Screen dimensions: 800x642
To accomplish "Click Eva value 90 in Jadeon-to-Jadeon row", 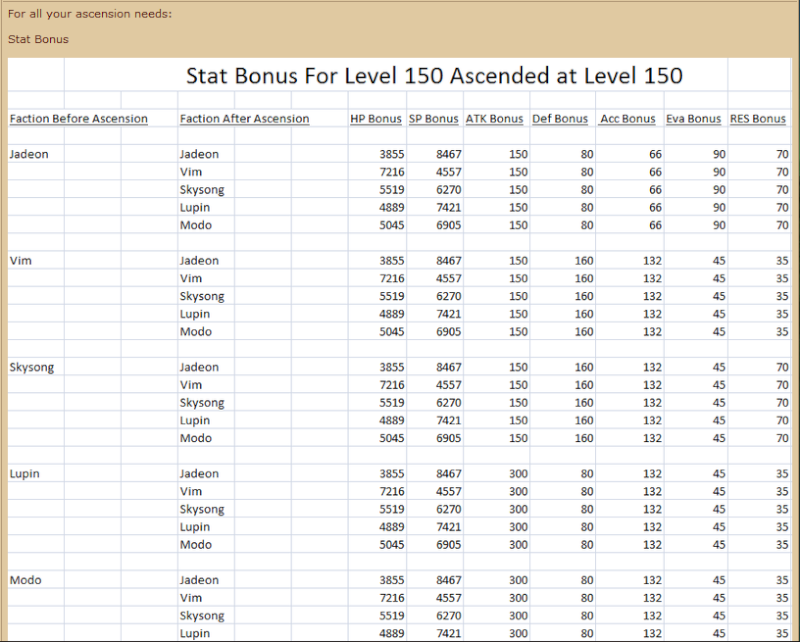I will 719,154.
